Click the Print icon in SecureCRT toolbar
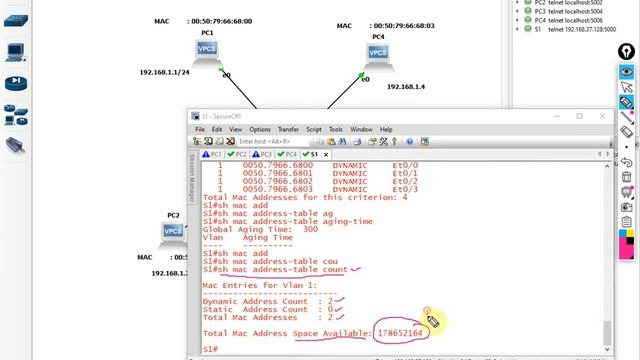640x360 pixels. coord(357,141)
